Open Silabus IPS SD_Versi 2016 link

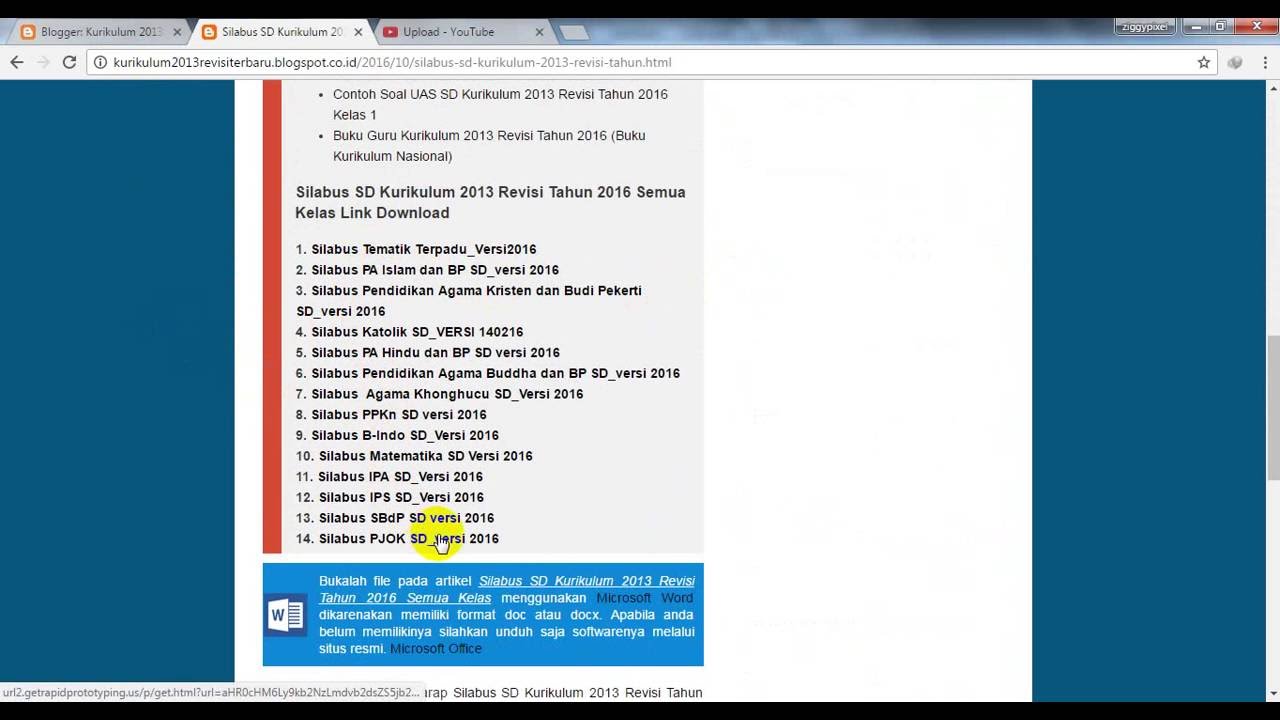pyautogui.click(x=401, y=497)
